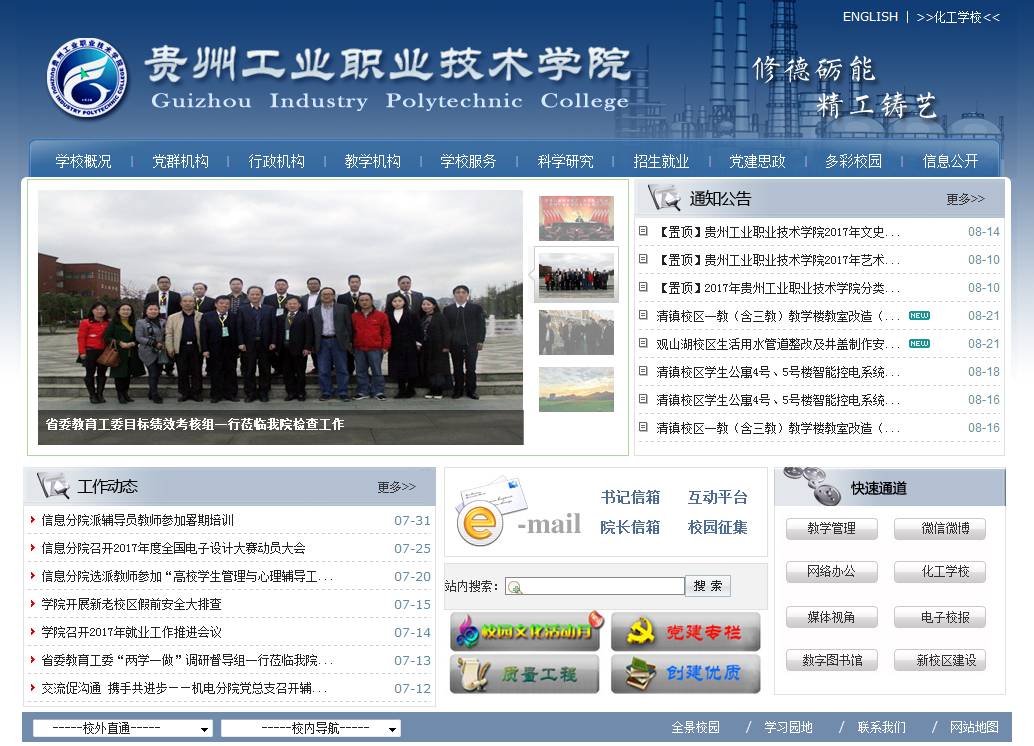Click the 通知公告 magnifier icon
Viewport: 1034px width, 746px height.
tap(664, 198)
